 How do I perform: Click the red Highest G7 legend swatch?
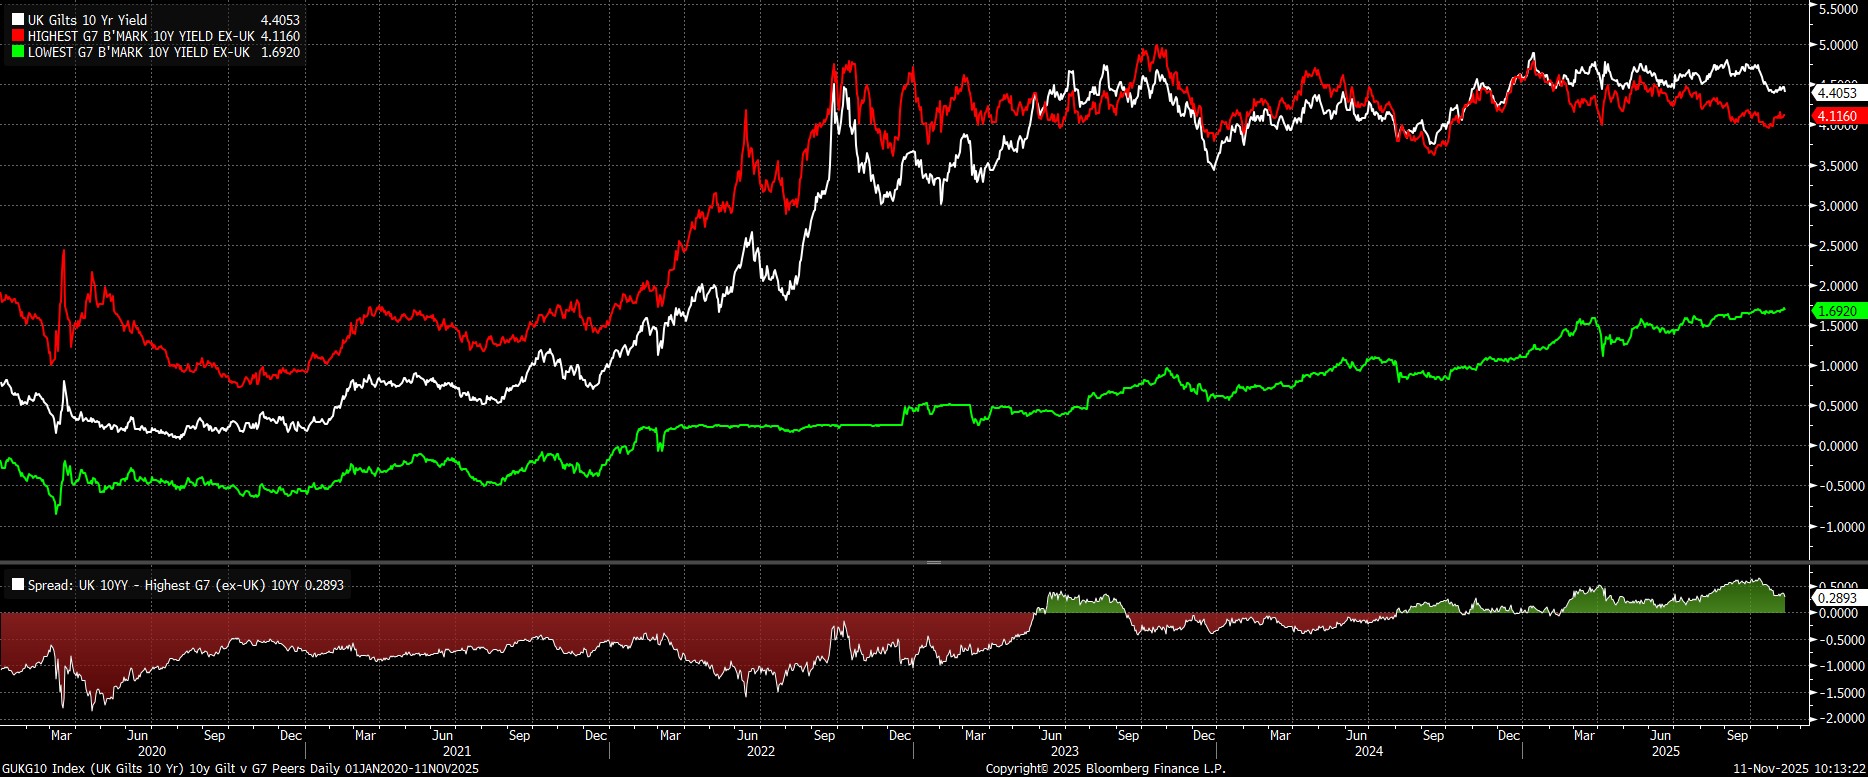coord(18,36)
